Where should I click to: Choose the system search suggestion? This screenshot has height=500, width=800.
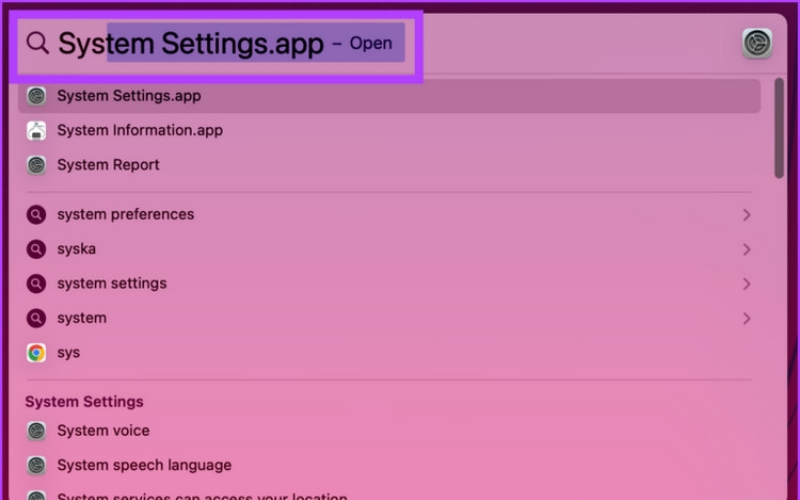[389, 318]
